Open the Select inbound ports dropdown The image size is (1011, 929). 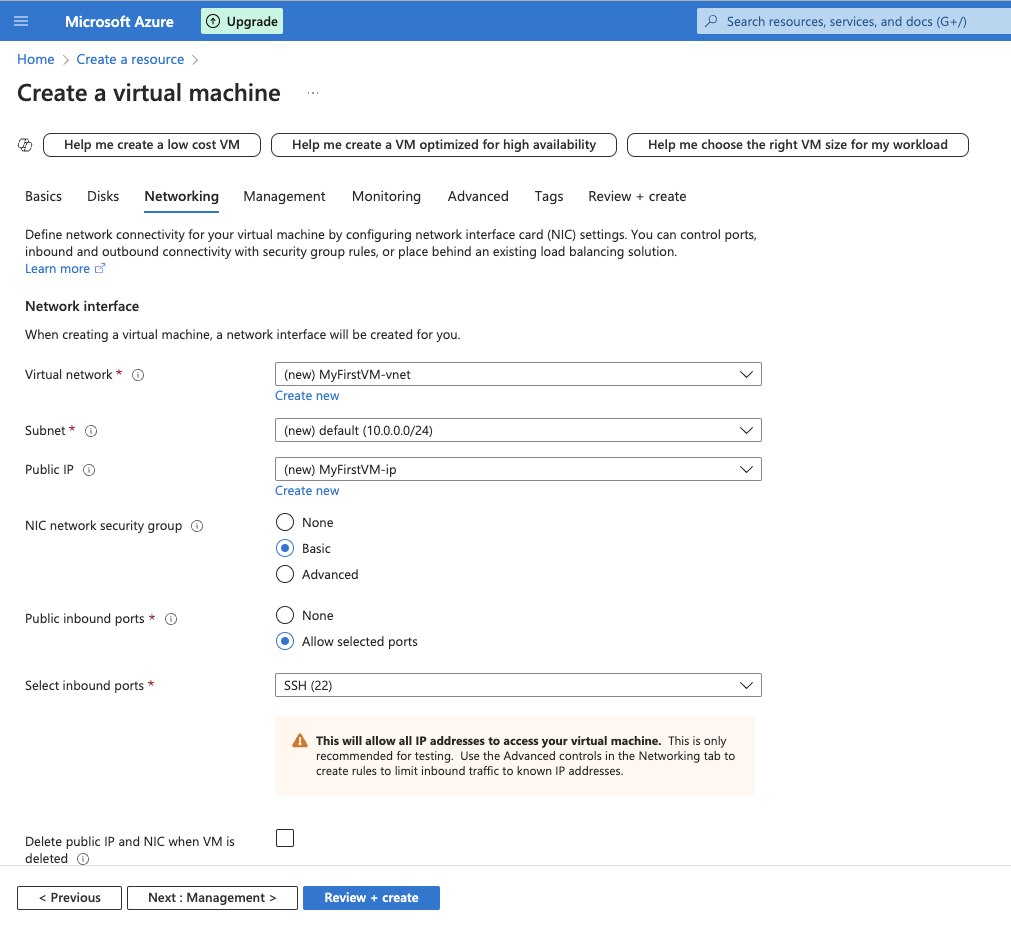518,685
